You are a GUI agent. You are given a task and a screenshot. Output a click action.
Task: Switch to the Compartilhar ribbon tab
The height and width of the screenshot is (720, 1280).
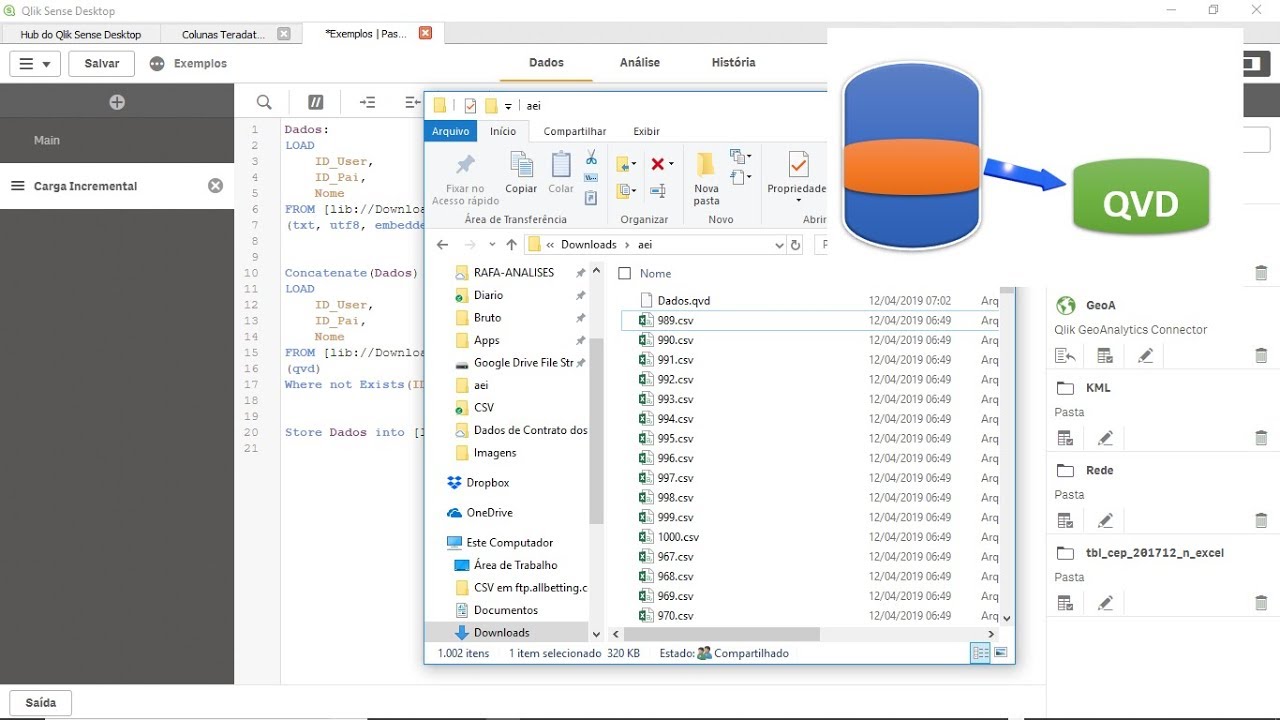[x=575, y=131]
